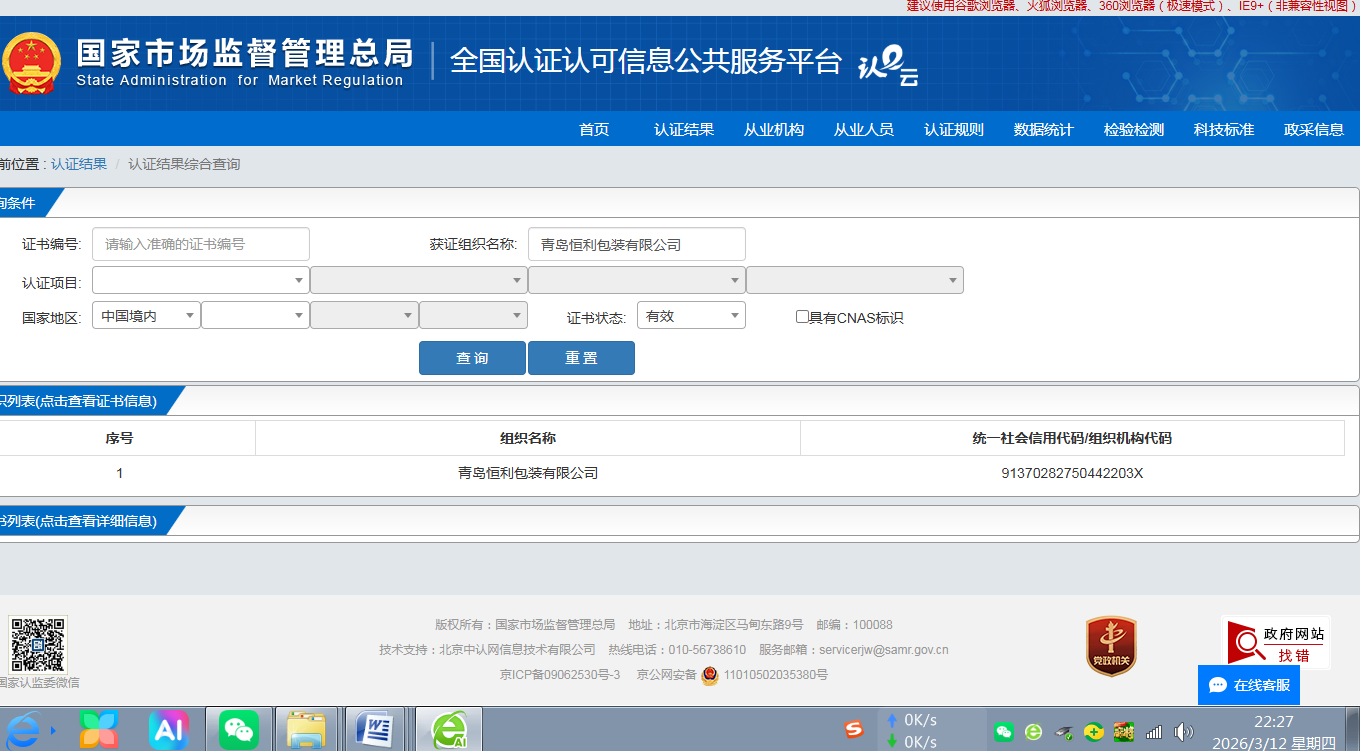Open the 认证结果 menu

coord(684,129)
